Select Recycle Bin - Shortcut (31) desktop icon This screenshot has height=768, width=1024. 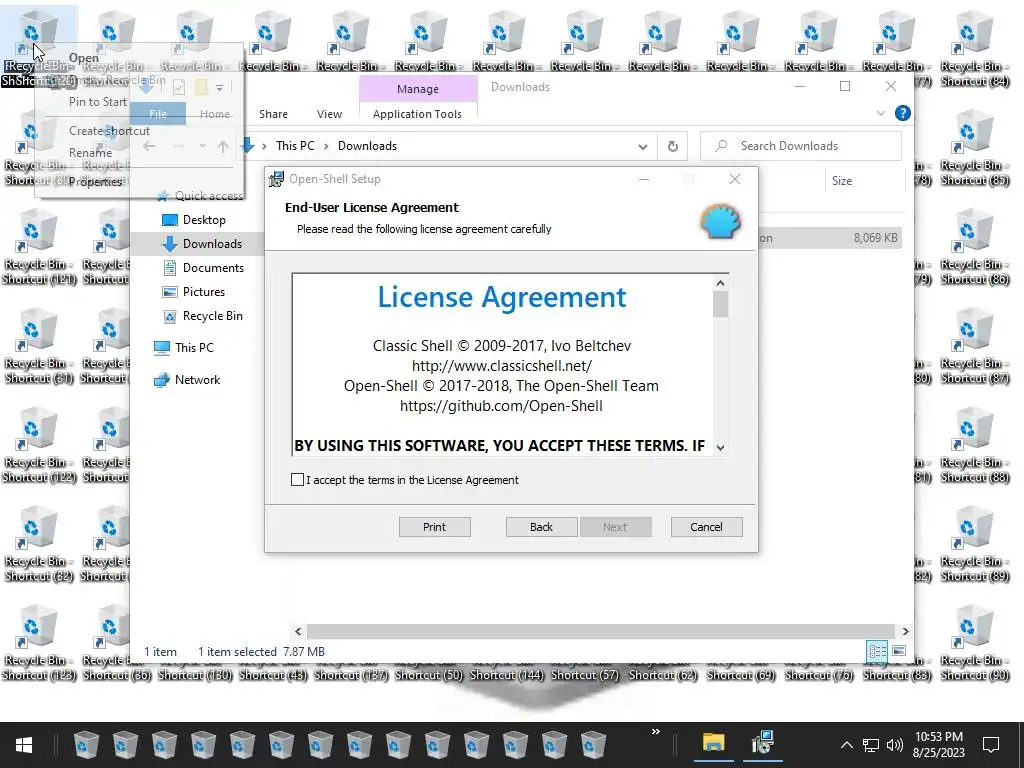[x=39, y=347]
